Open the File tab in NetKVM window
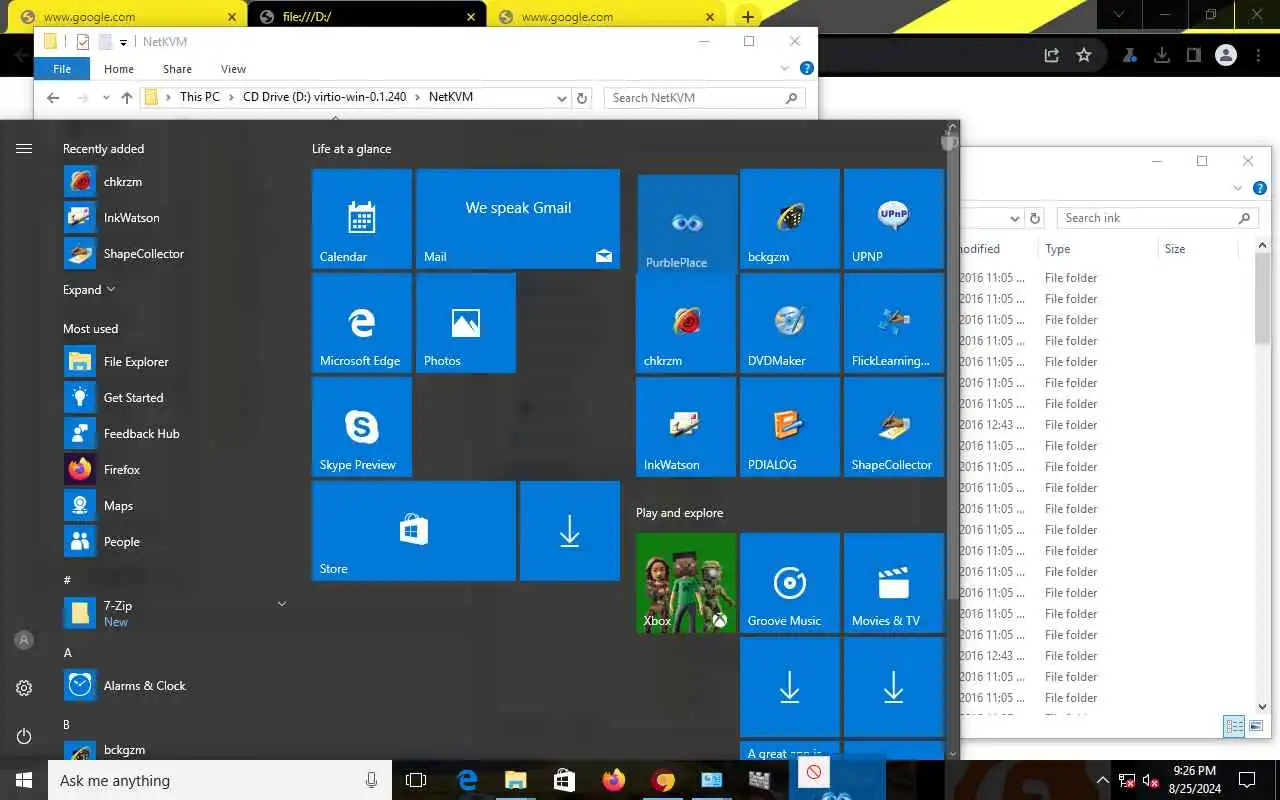Screen dimensions: 1280x800 tap(62, 69)
